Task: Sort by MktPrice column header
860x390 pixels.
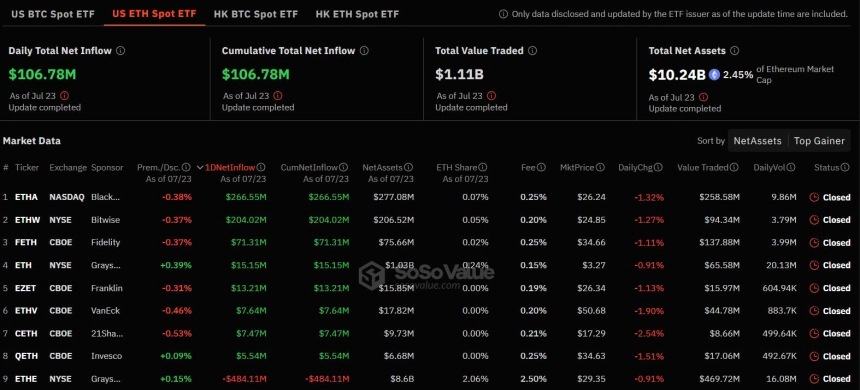Action: [x=582, y=167]
